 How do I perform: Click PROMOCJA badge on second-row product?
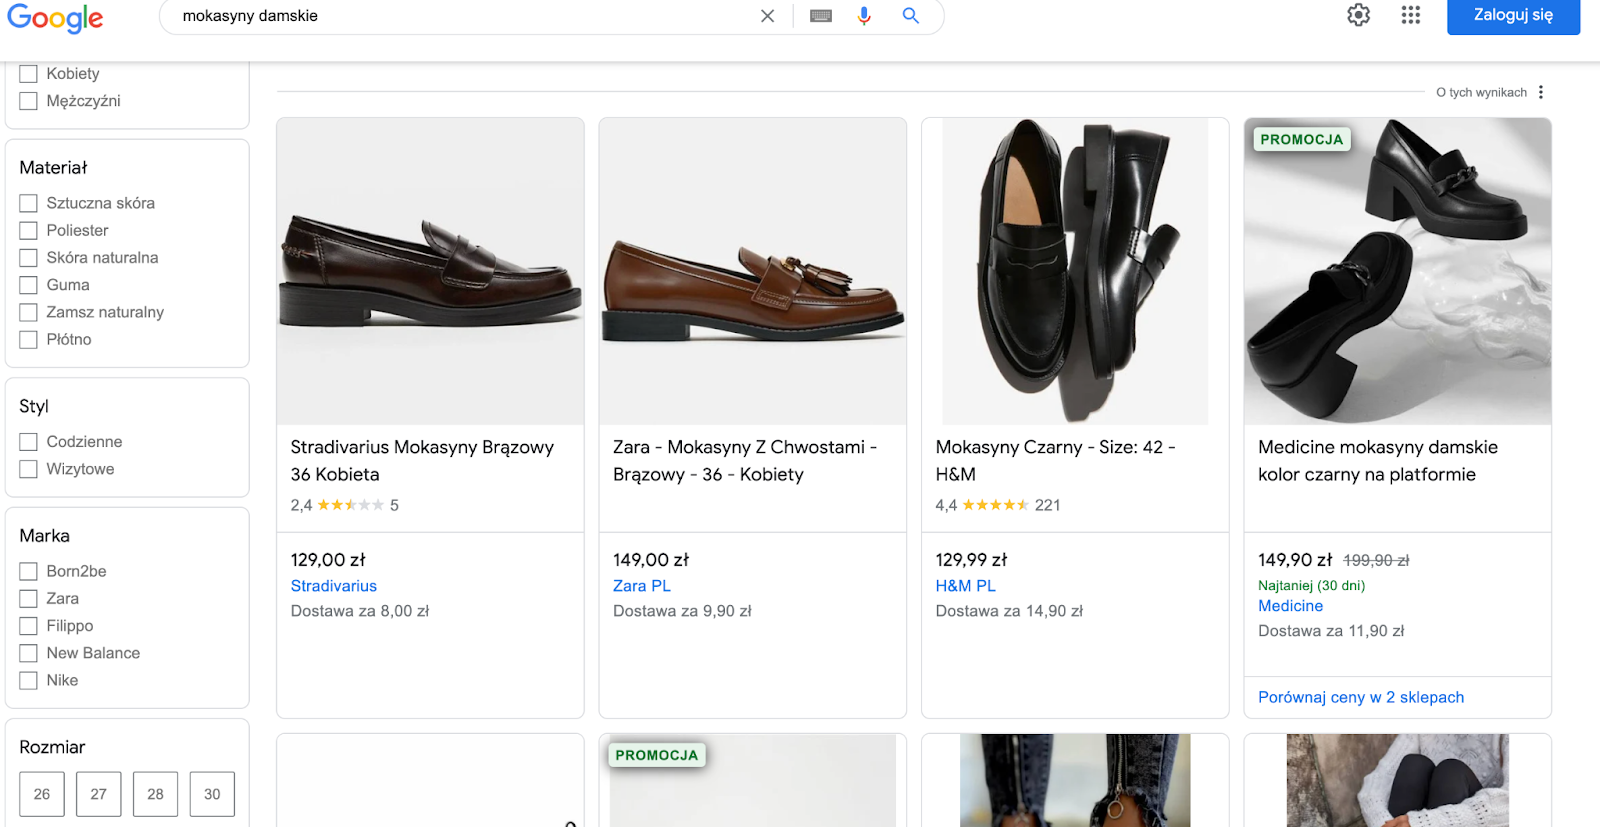657,756
